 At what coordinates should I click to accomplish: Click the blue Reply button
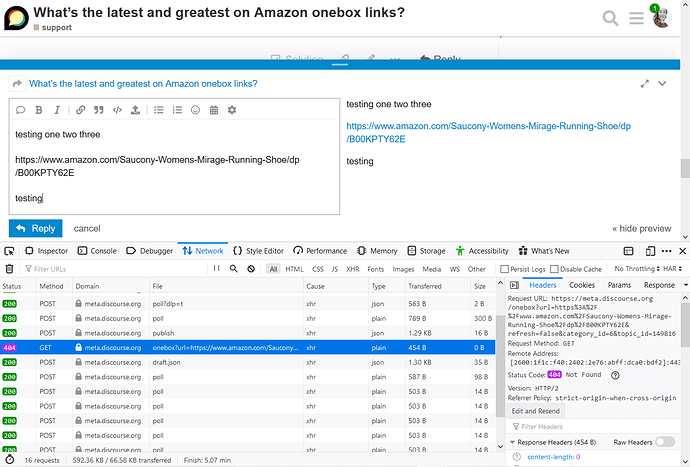point(36,228)
